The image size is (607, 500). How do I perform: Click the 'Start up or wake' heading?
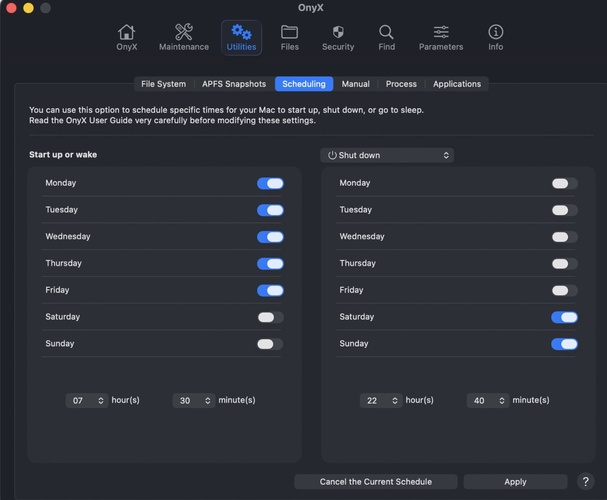pos(63,155)
